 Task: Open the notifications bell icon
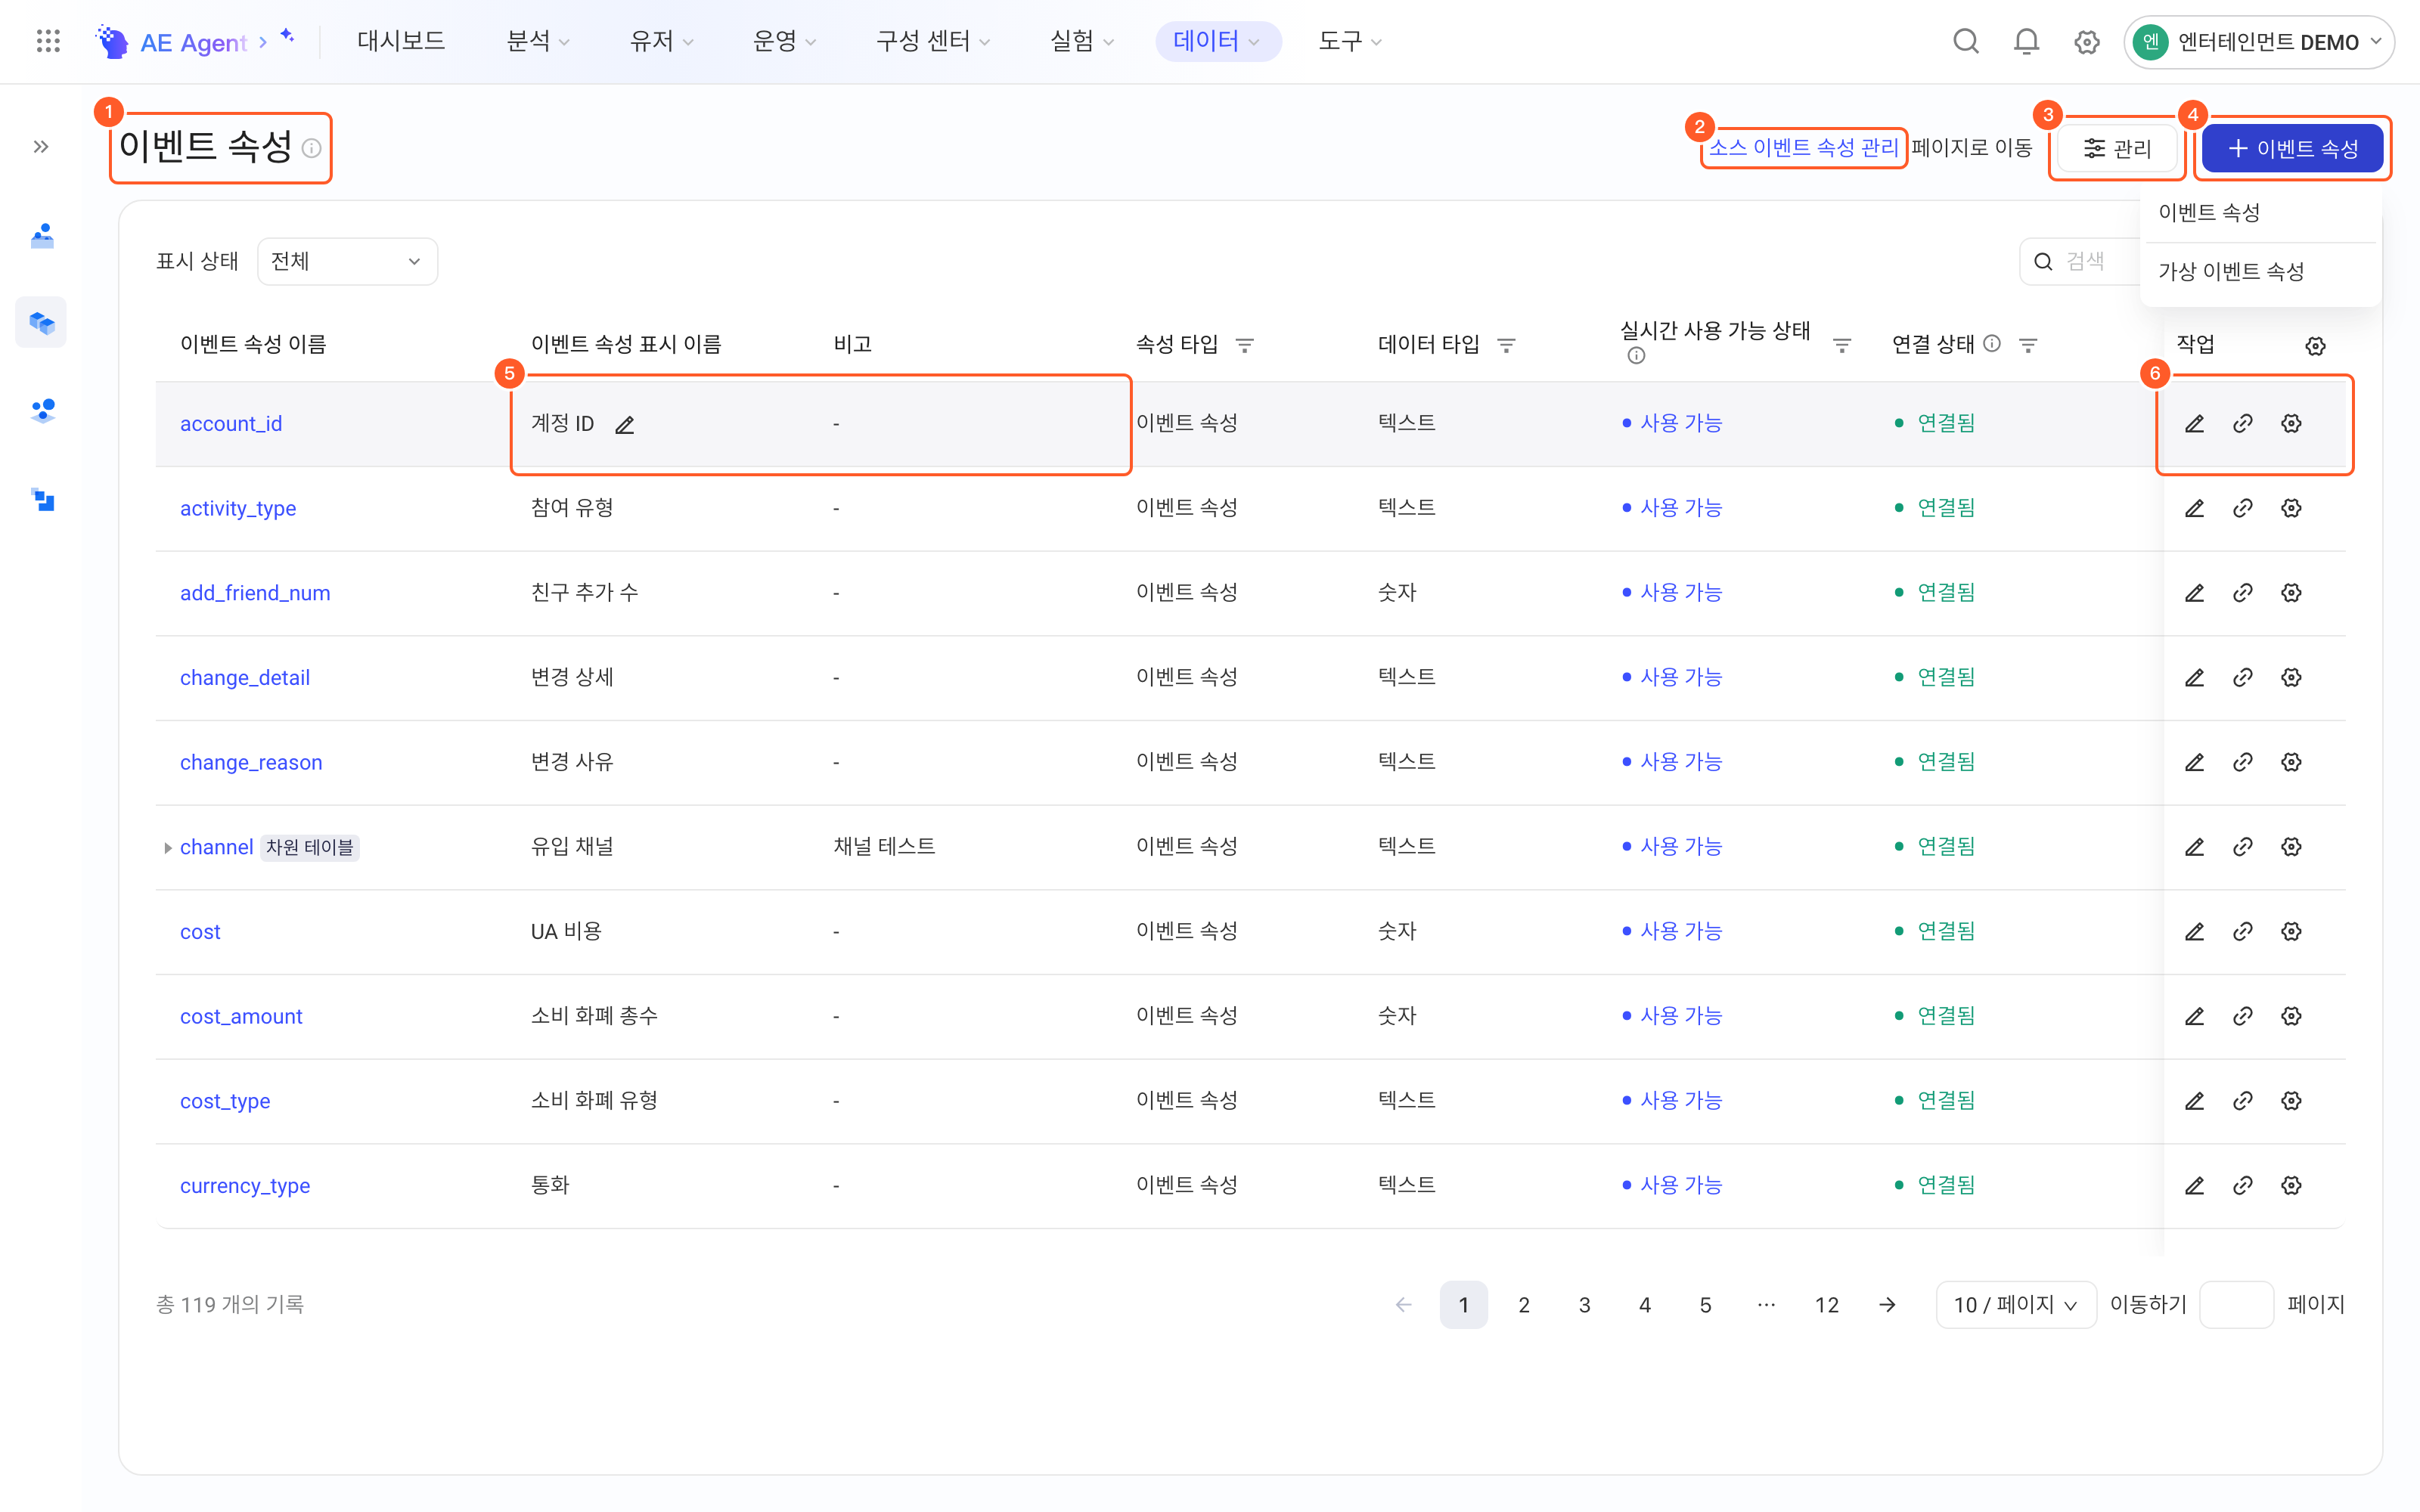point(2026,42)
